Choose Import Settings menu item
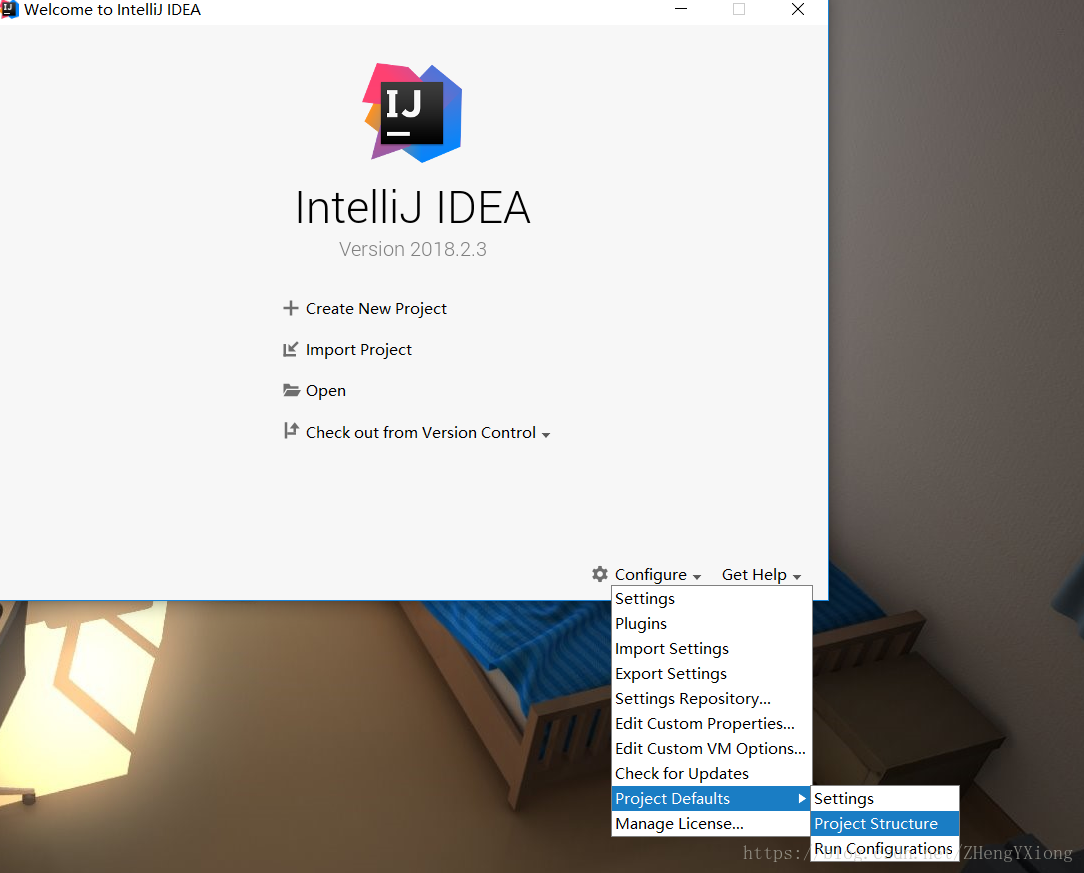This screenshot has height=873, width=1084. [x=711, y=648]
